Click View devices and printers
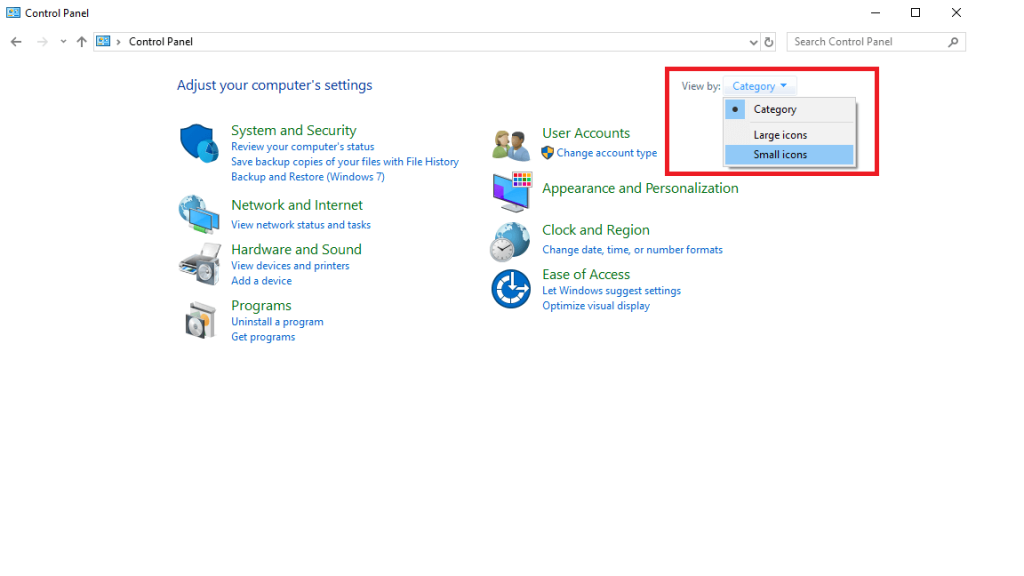This screenshot has height=576, width=1024. [290, 266]
